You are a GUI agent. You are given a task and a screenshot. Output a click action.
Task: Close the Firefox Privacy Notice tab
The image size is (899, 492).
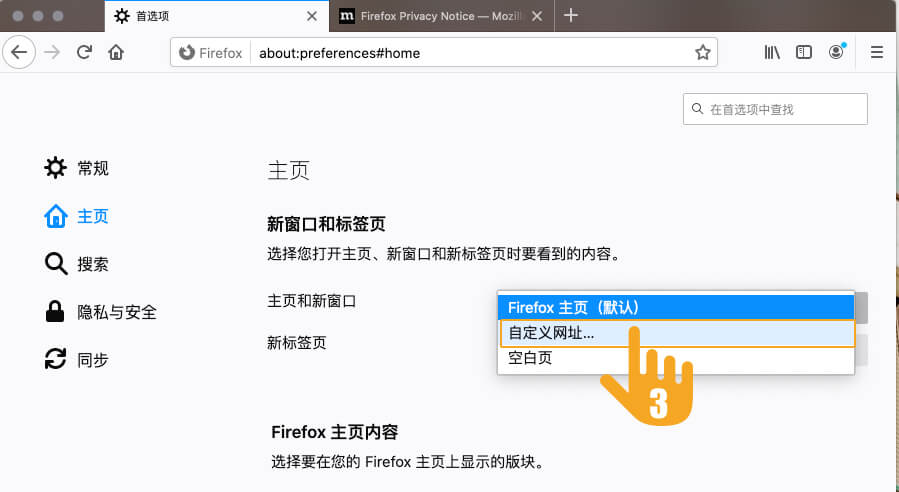pyautogui.click(x=537, y=16)
